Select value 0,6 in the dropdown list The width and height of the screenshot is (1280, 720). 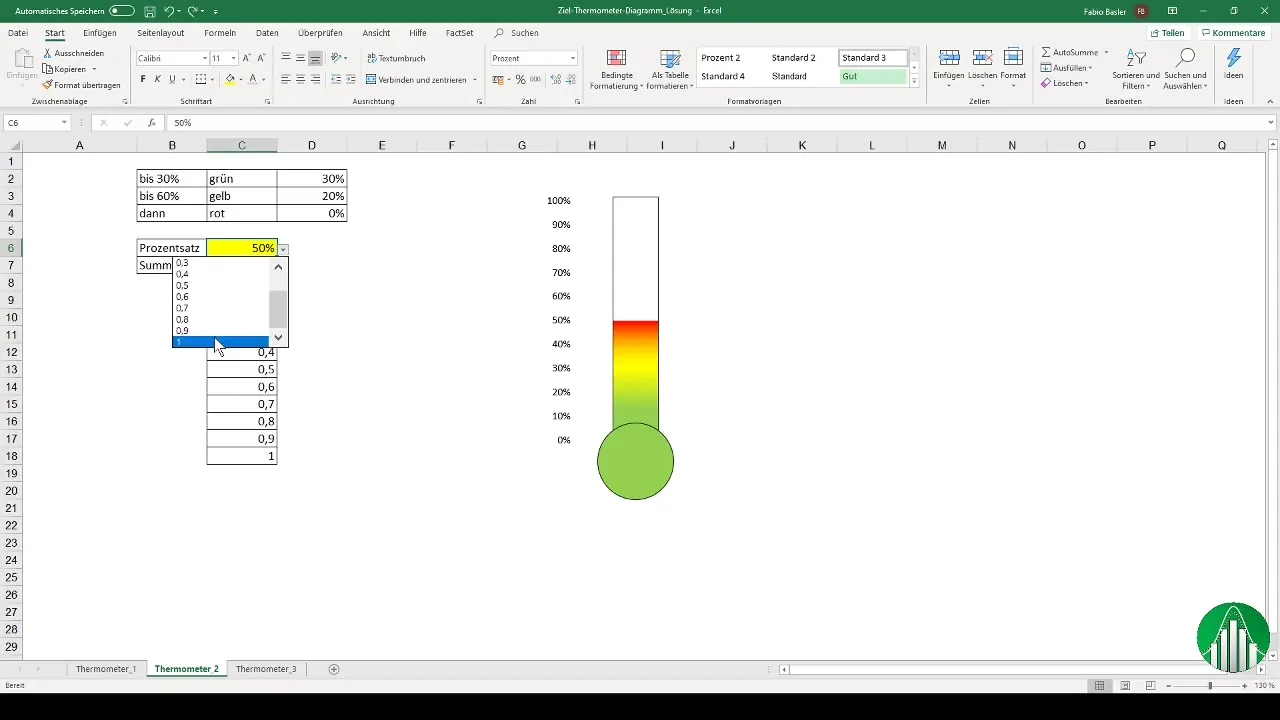[221, 297]
